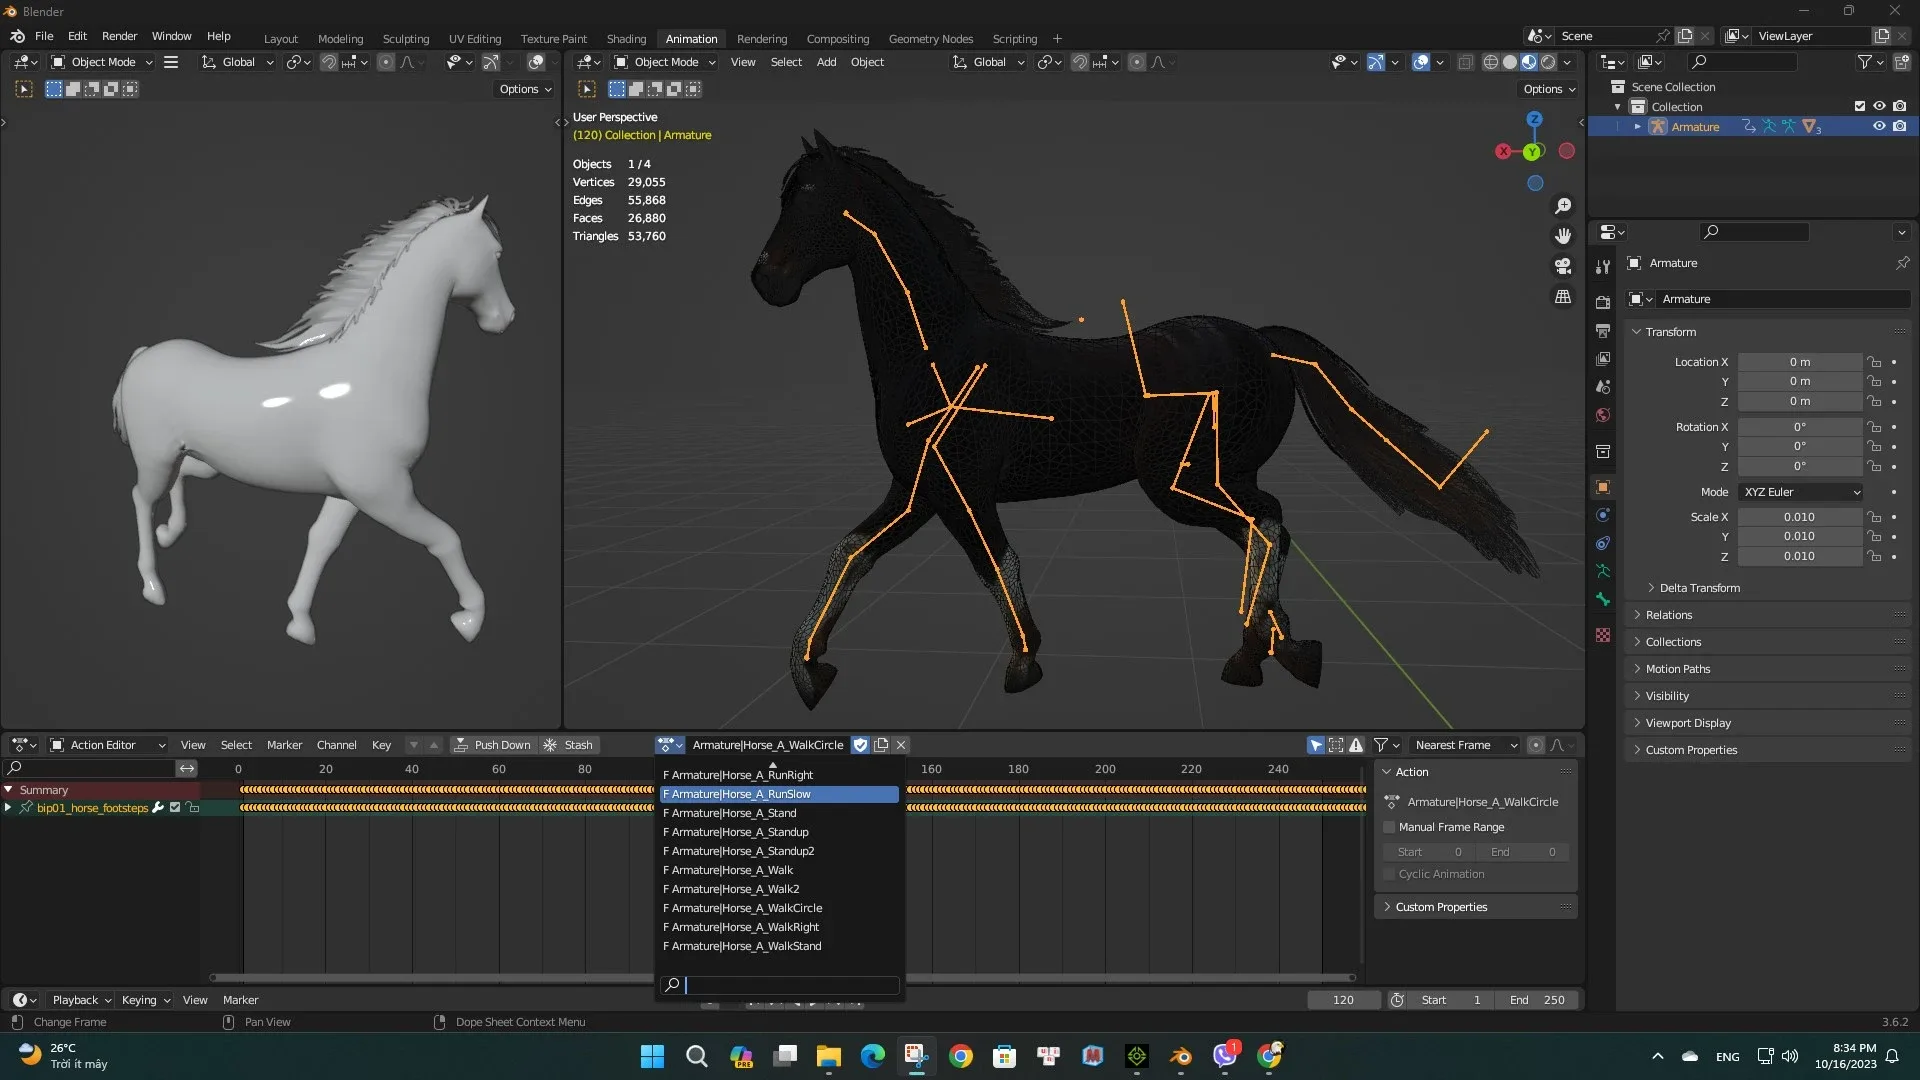Open rotation Mode XYZ Euler dropdown
The width and height of the screenshot is (1920, 1080).
(1801, 492)
